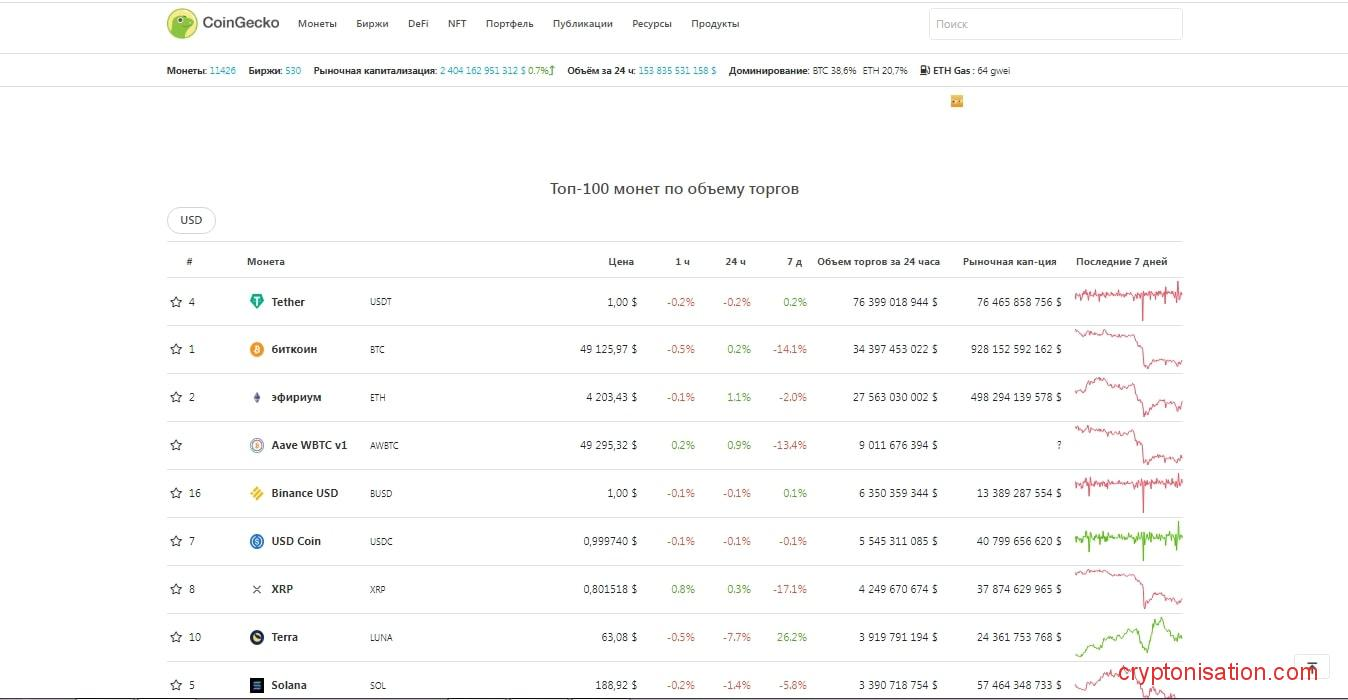Screen dimensions: 1348x700
Task: Sort by Объем торгов за 24 часа column
Action: (878, 262)
